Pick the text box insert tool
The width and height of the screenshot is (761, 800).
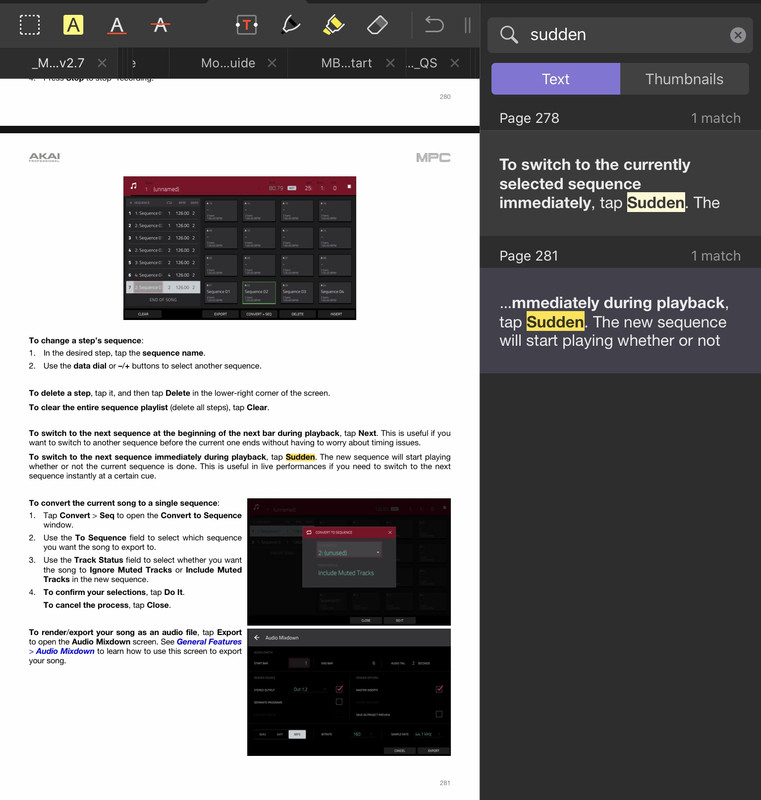(247, 24)
